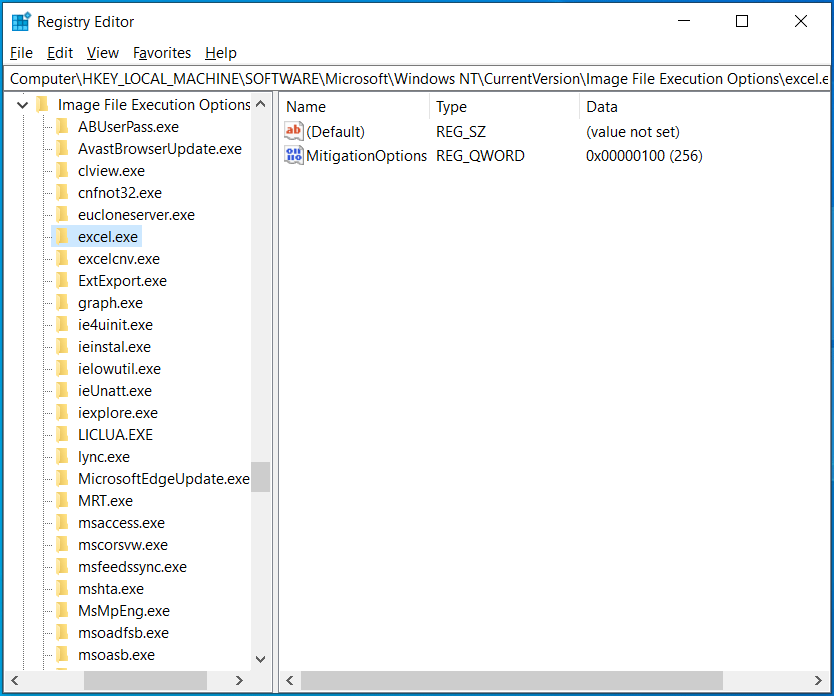Open the File menu

21,53
